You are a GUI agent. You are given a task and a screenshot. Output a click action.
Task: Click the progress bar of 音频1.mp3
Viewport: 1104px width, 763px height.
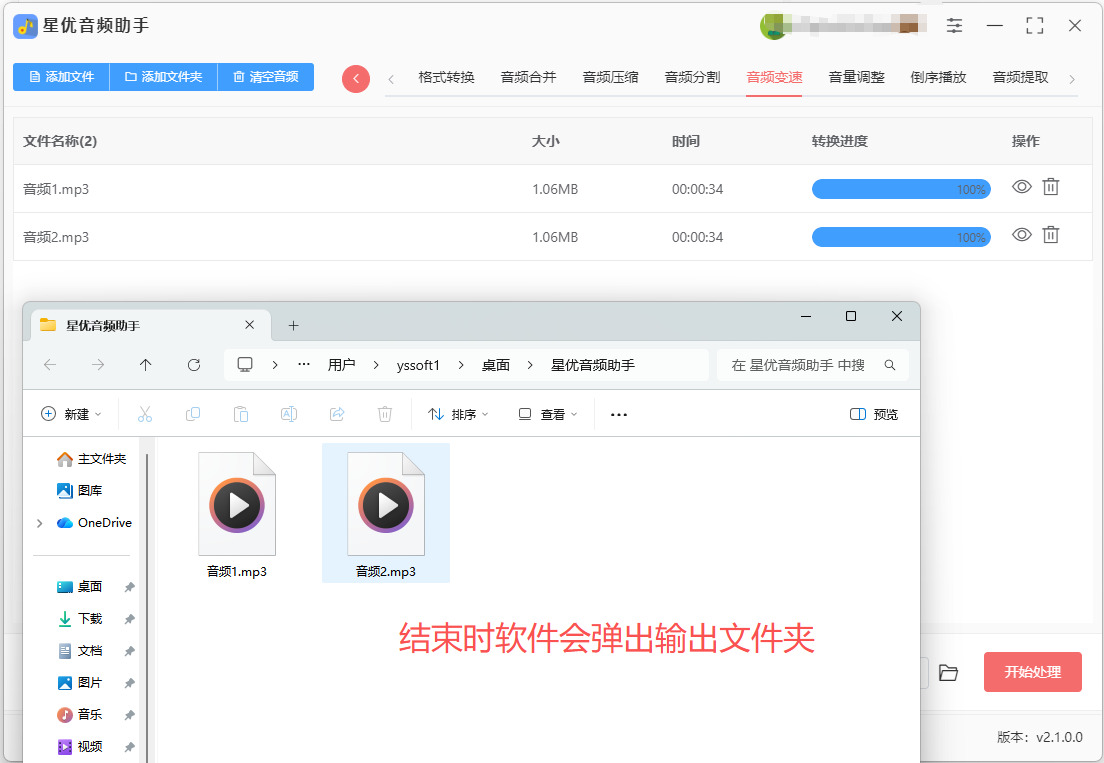(x=901, y=189)
